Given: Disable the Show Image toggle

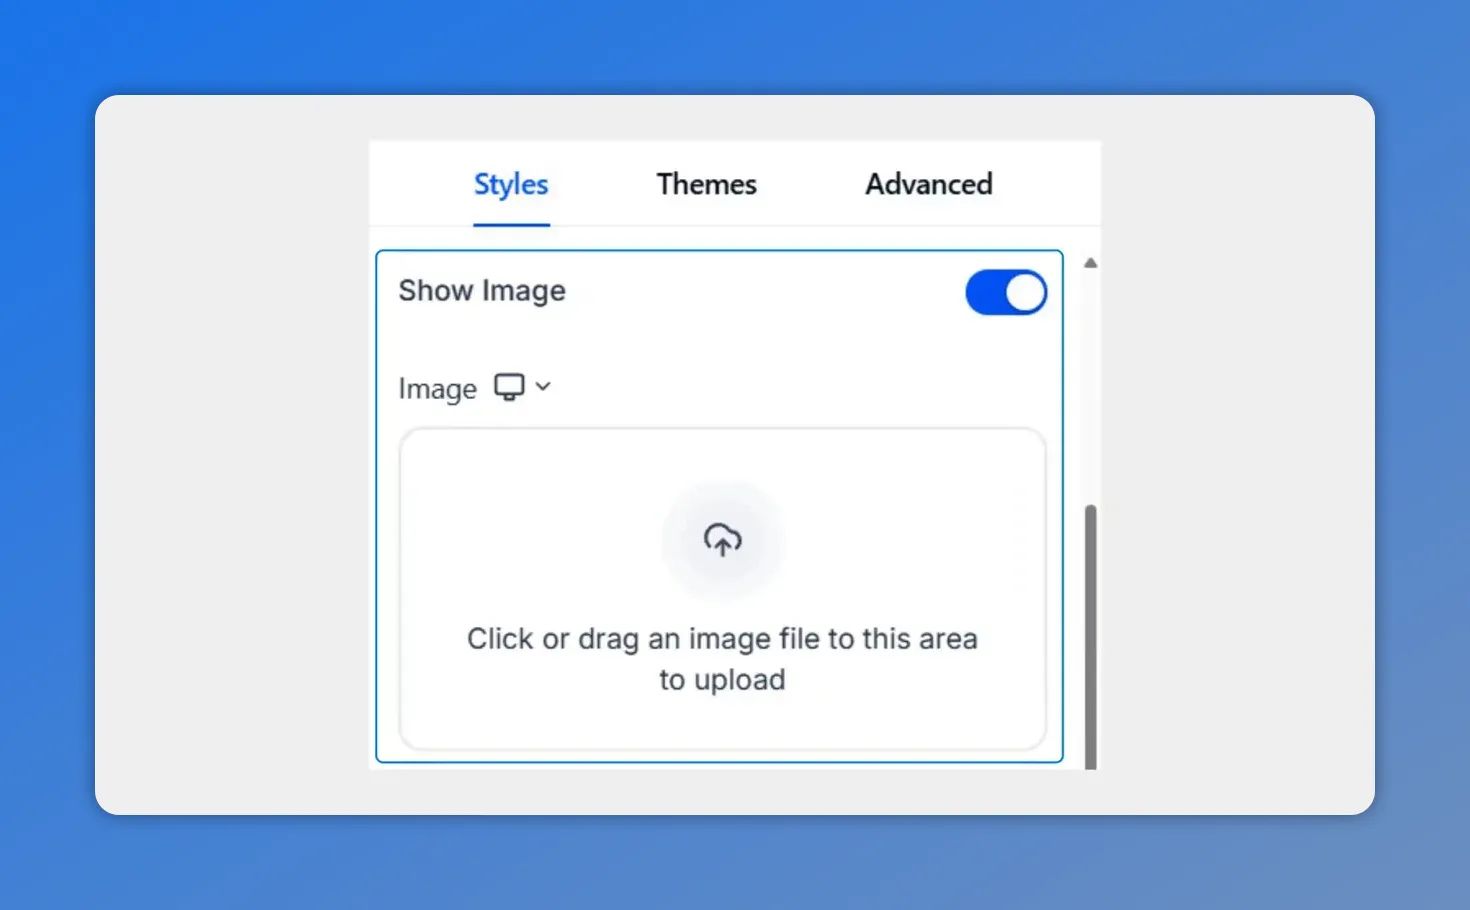Looking at the screenshot, I should 1005,292.
